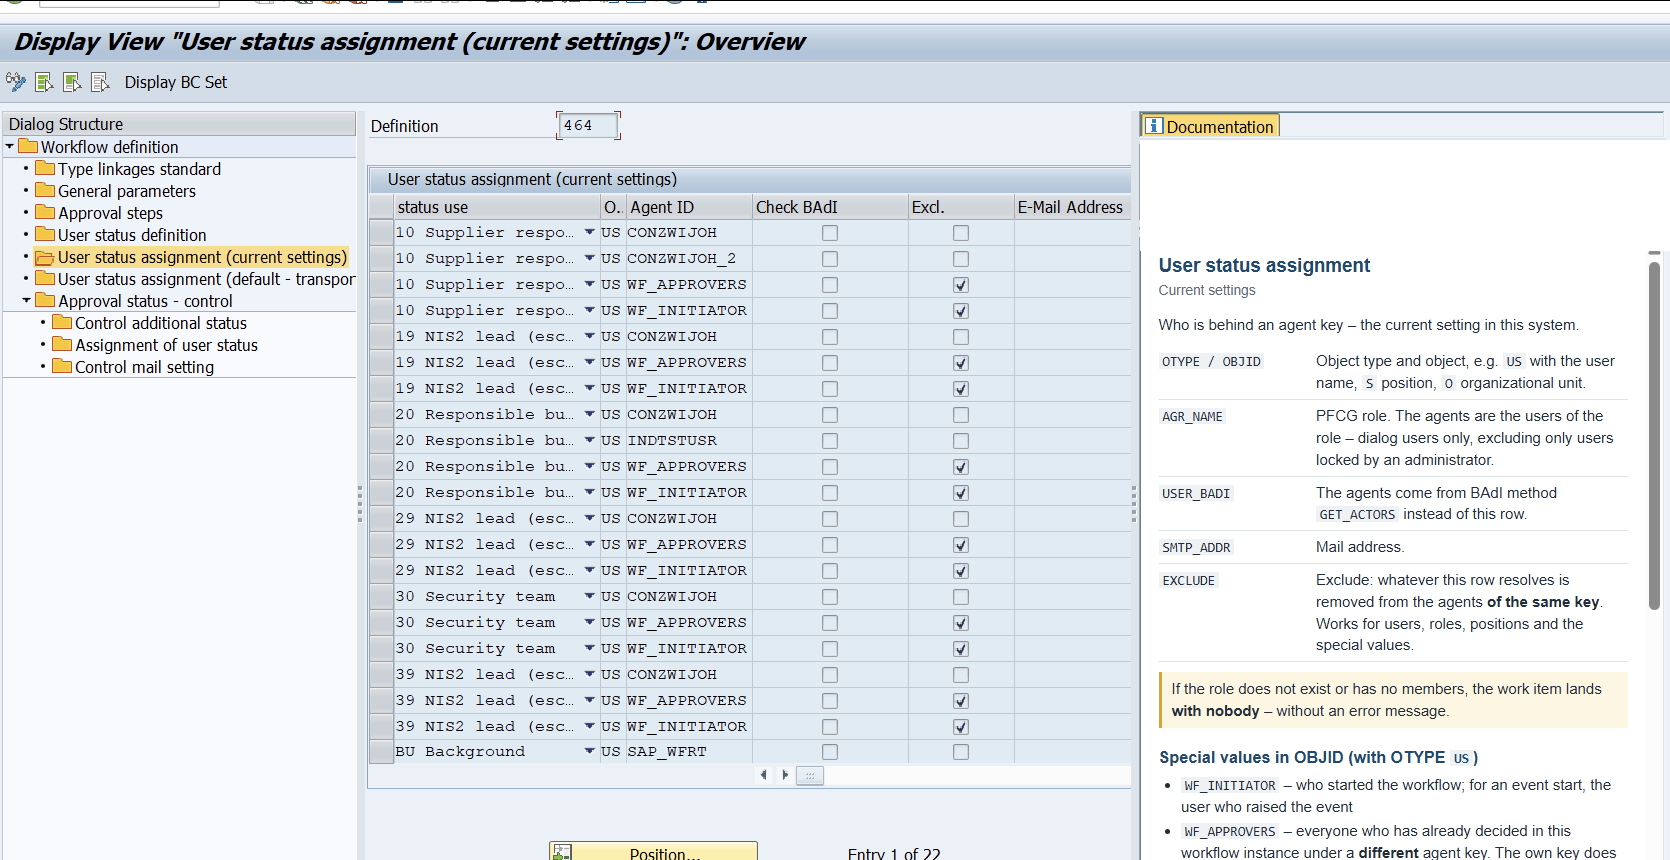This screenshot has height=860, width=1670.
Task: Select the Excl. column header
Action: point(961,207)
